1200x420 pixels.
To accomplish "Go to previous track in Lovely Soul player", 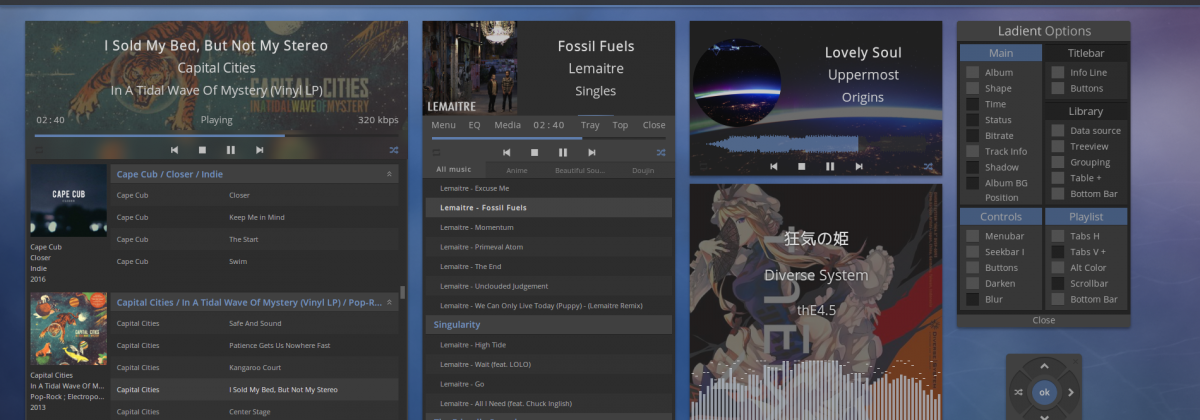I will (x=773, y=166).
